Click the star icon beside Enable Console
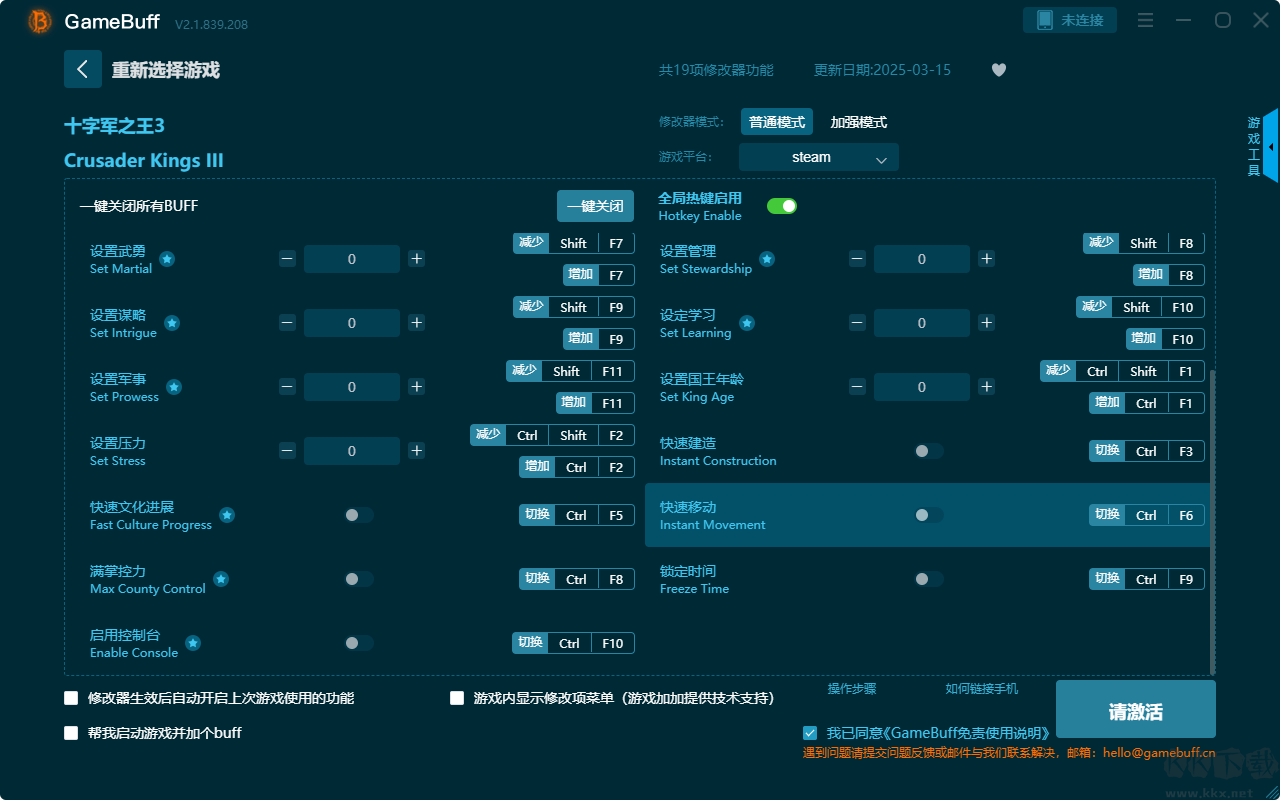Screen dimensions: 1280x800 [x=193, y=643]
